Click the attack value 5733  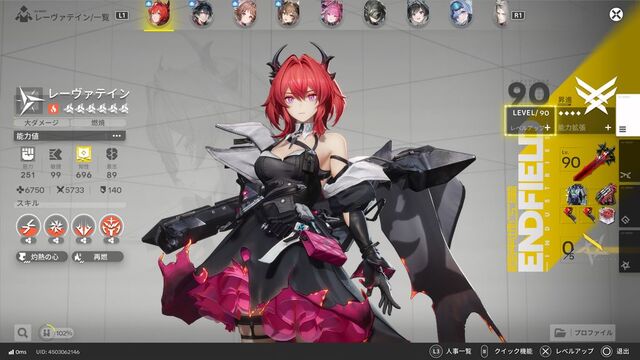(x=70, y=190)
